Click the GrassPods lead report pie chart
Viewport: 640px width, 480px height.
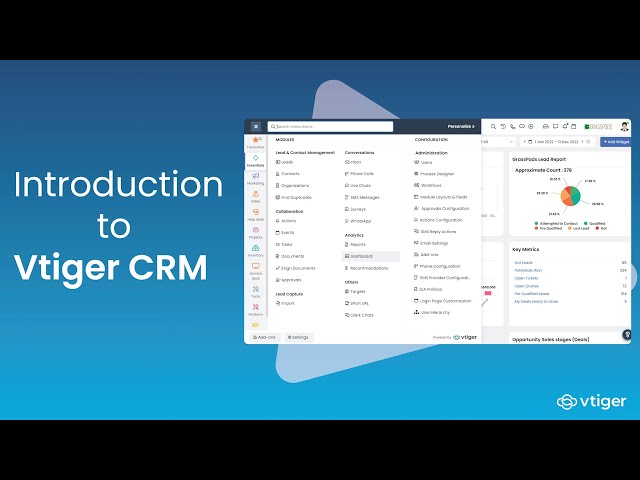point(570,196)
